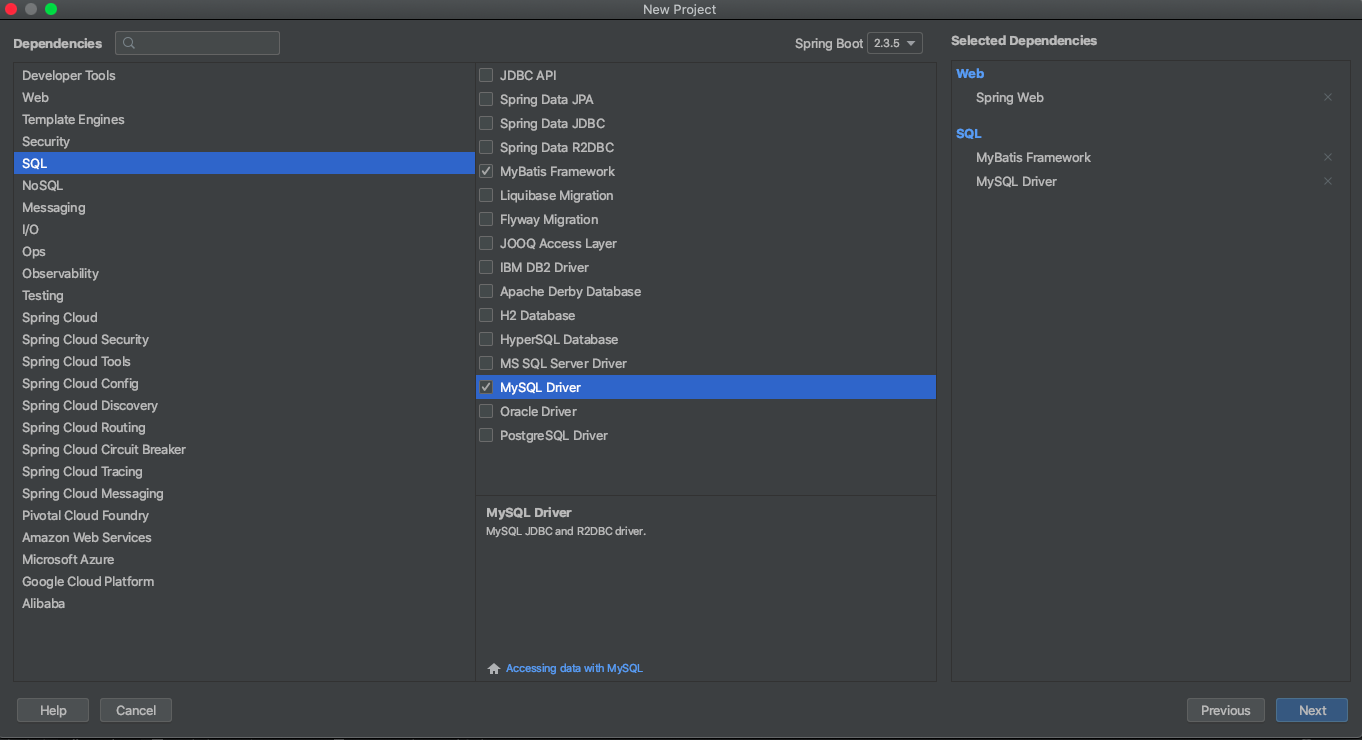This screenshot has height=740, width=1362.
Task: Select the Web category
Action: (x=244, y=98)
